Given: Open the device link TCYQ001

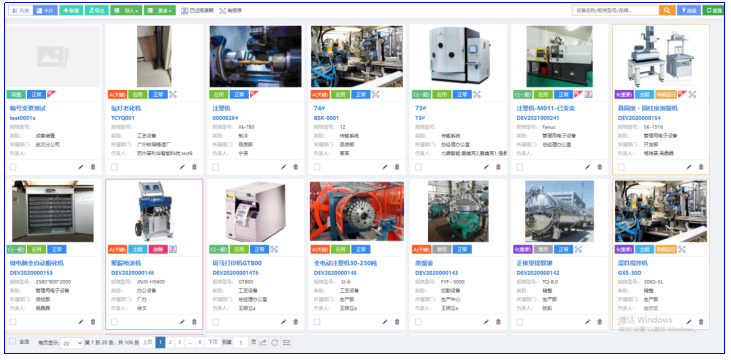Looking at the screenshot, I should pyautogui.click(x=123, y=118).
